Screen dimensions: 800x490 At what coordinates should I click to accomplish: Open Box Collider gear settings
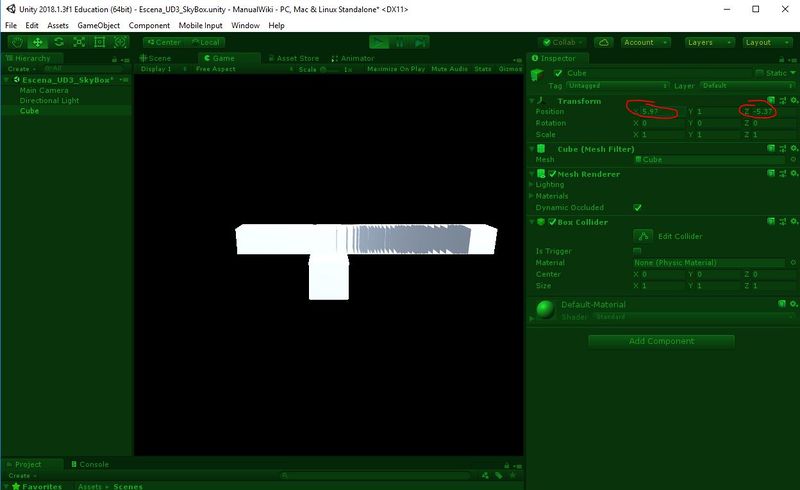coord(794,222)
